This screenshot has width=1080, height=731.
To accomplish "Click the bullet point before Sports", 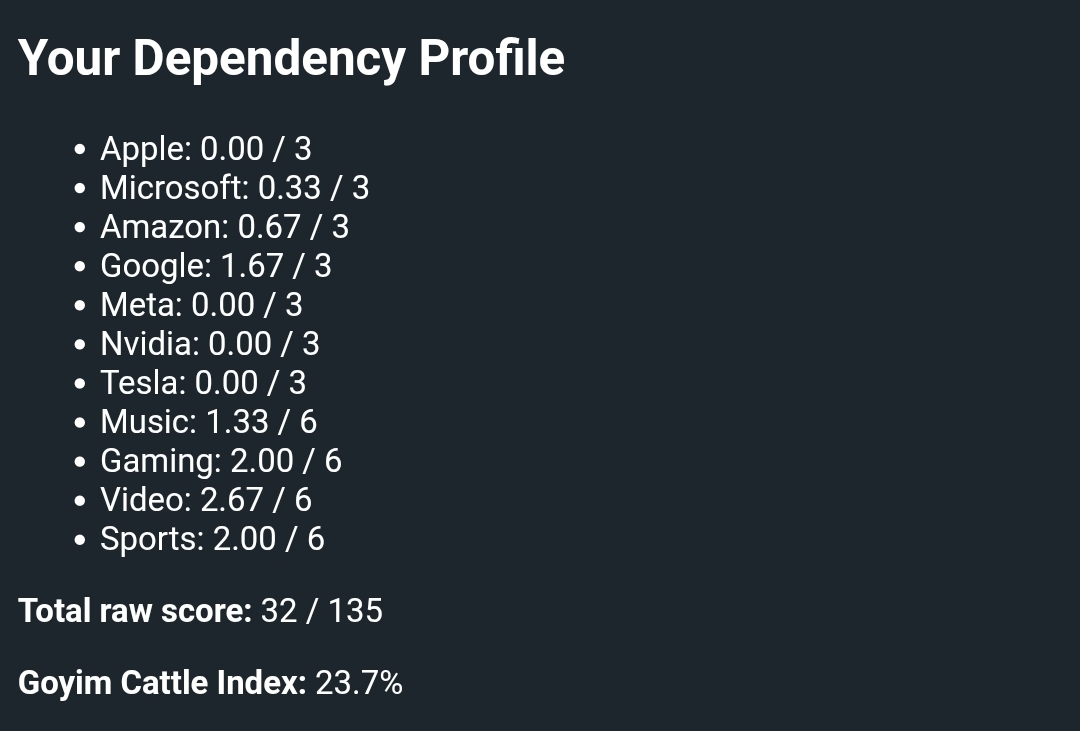I will (x=80, y=540).
